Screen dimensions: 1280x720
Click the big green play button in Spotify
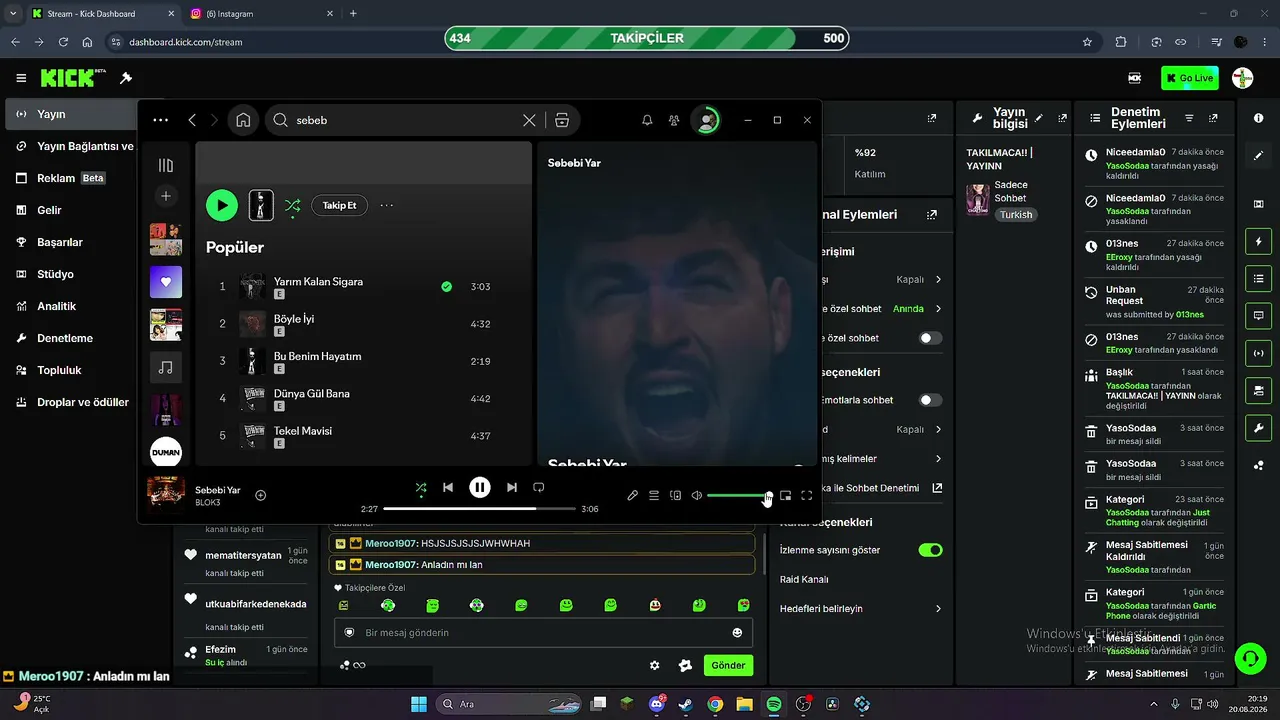(222, 205)
